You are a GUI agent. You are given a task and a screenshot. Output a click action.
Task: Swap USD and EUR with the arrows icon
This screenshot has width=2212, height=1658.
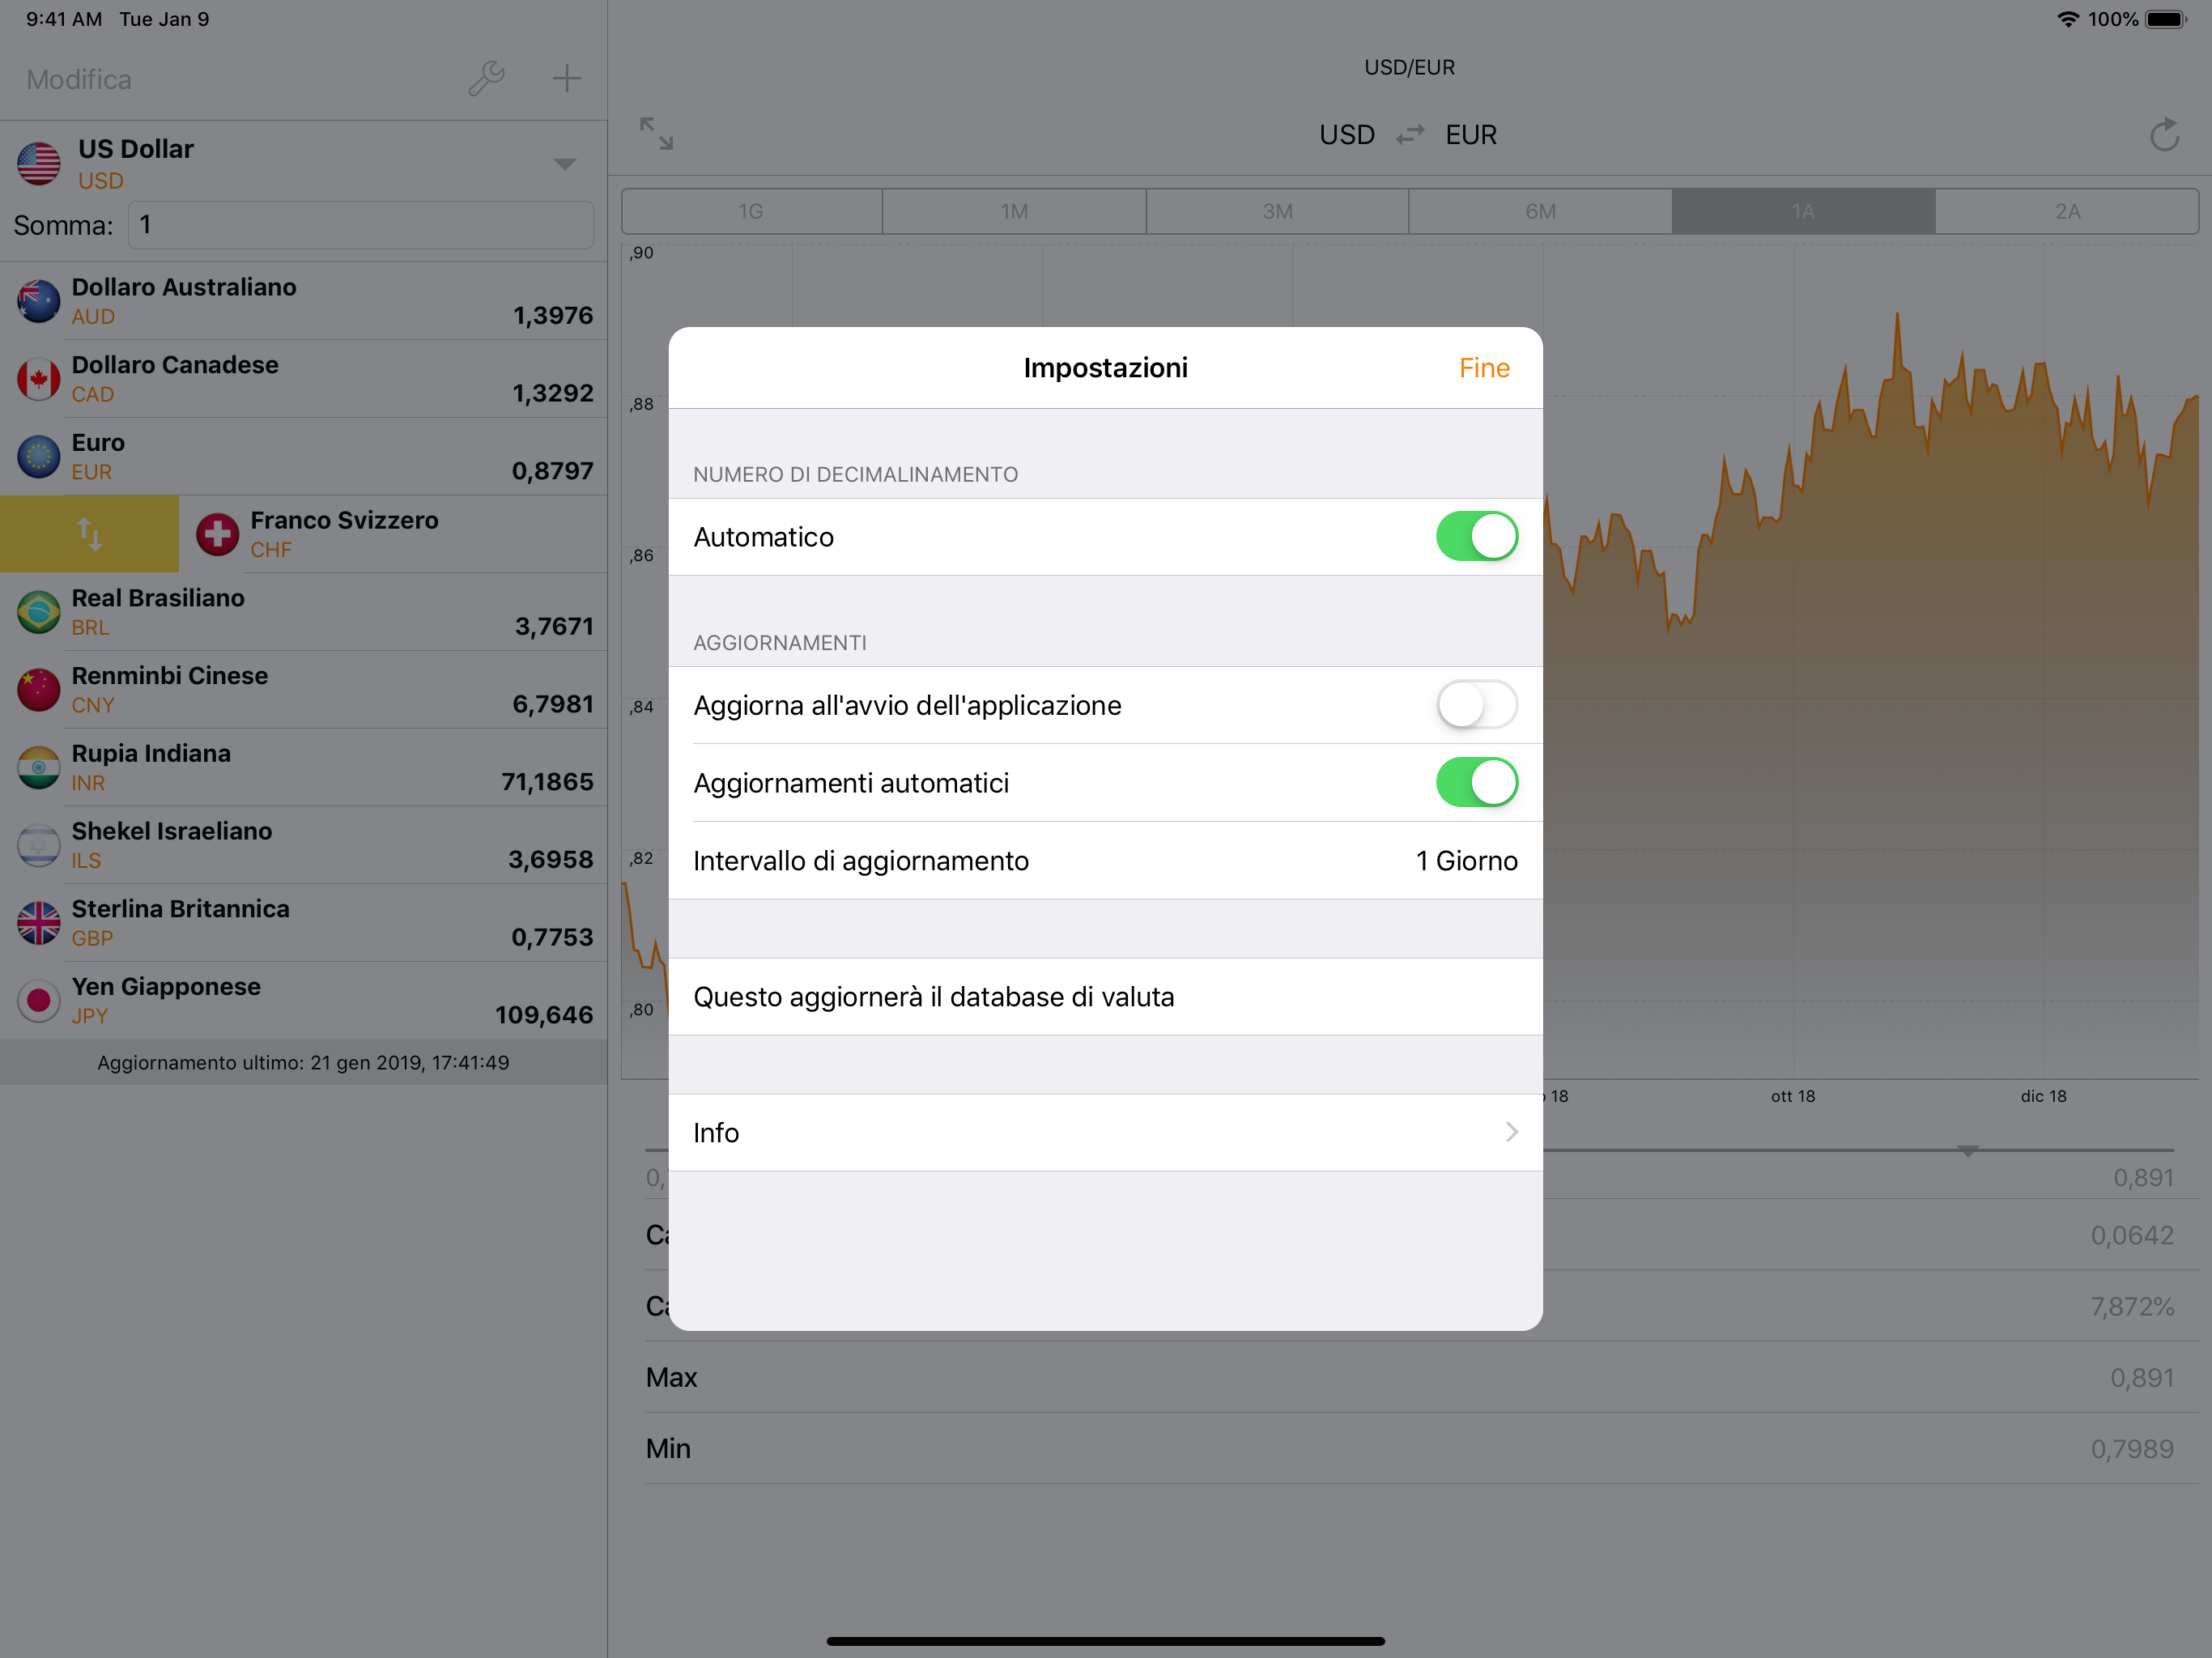[x=1410, y=135]
